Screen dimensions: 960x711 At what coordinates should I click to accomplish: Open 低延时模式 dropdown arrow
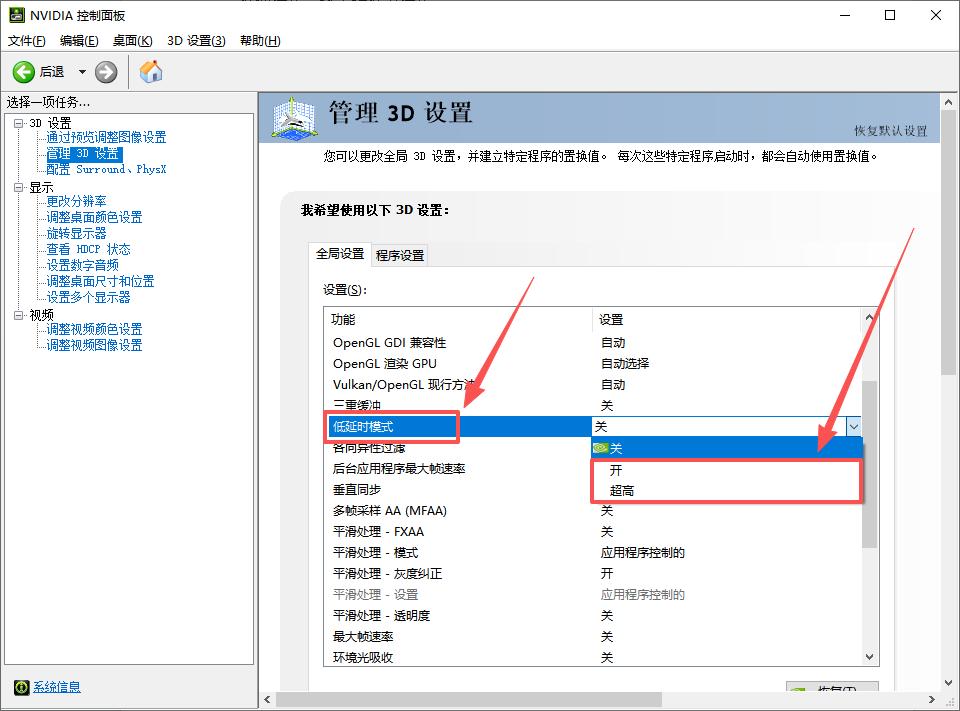click(x=853, y=426)
